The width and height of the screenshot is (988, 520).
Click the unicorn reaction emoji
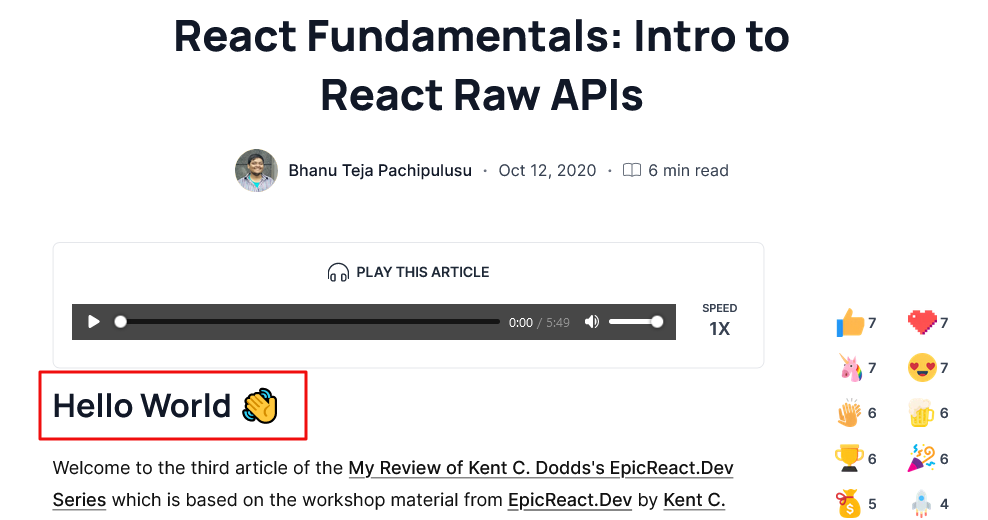tap(850, 368)
